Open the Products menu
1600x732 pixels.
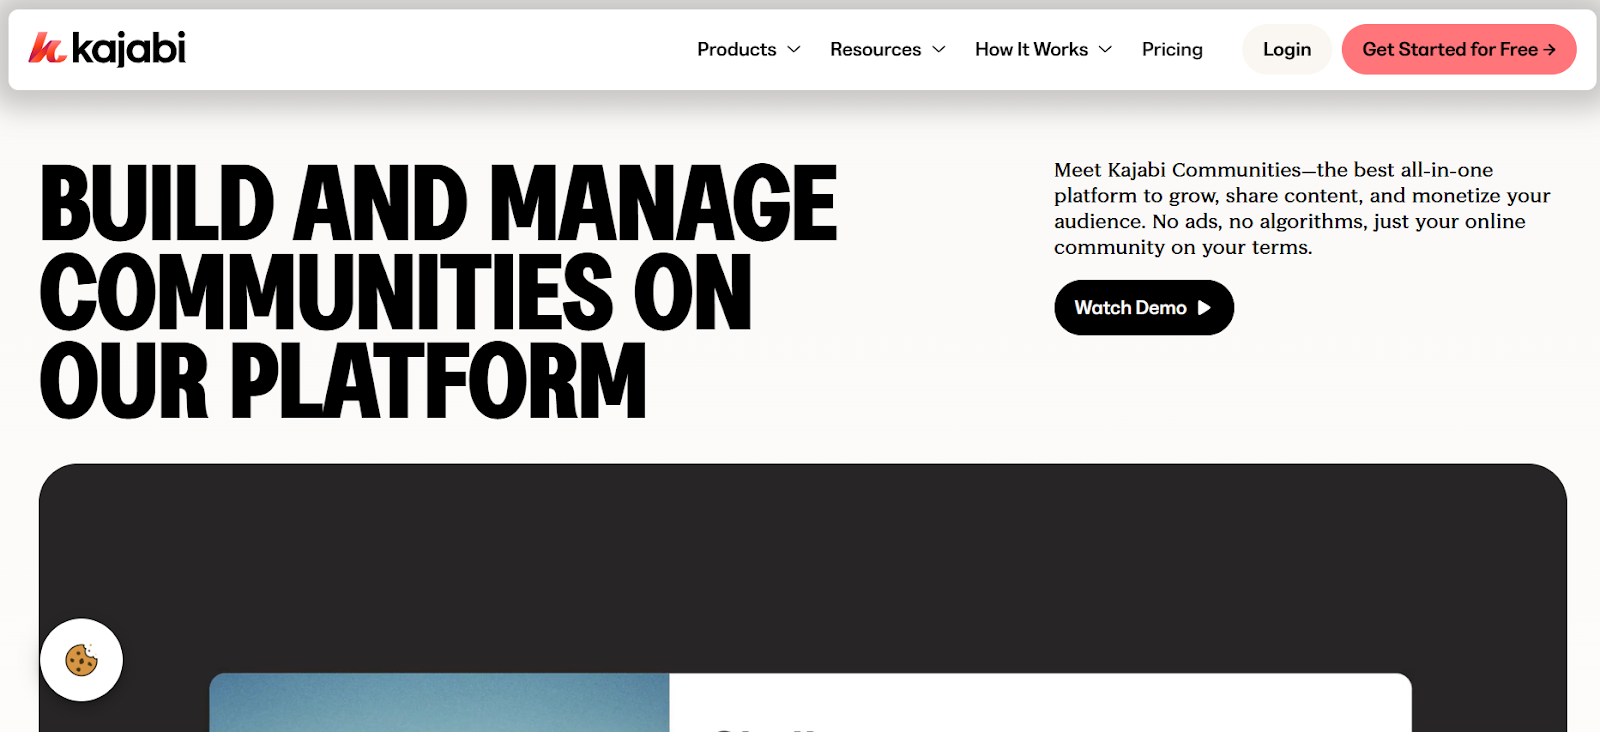click(x=736, y=49)
